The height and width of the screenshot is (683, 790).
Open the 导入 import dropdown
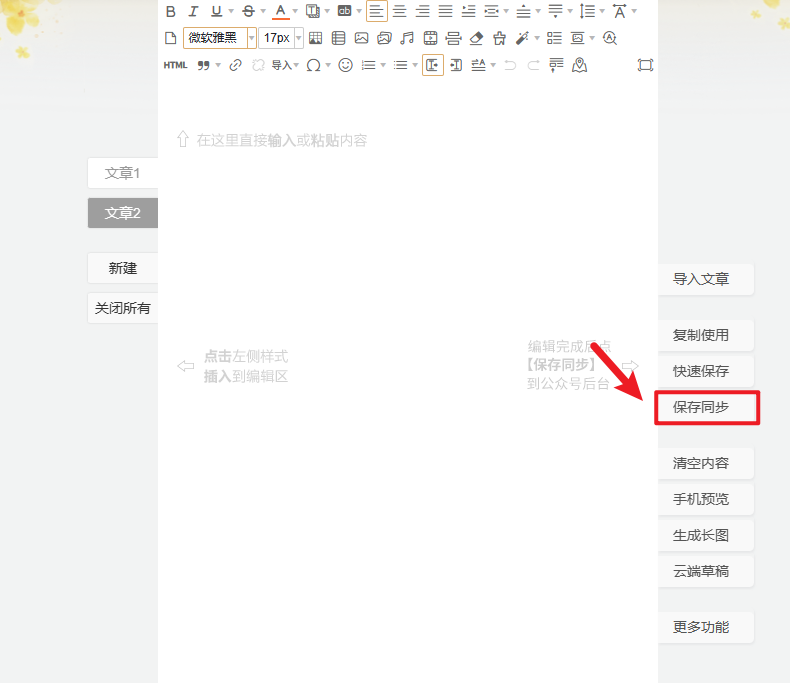pos(285,65)
